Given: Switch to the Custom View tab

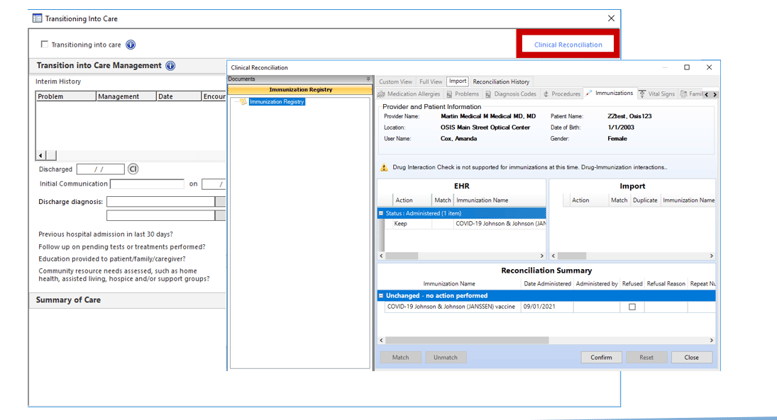Looking at the screenshot, I should click(x=395, y=82).
